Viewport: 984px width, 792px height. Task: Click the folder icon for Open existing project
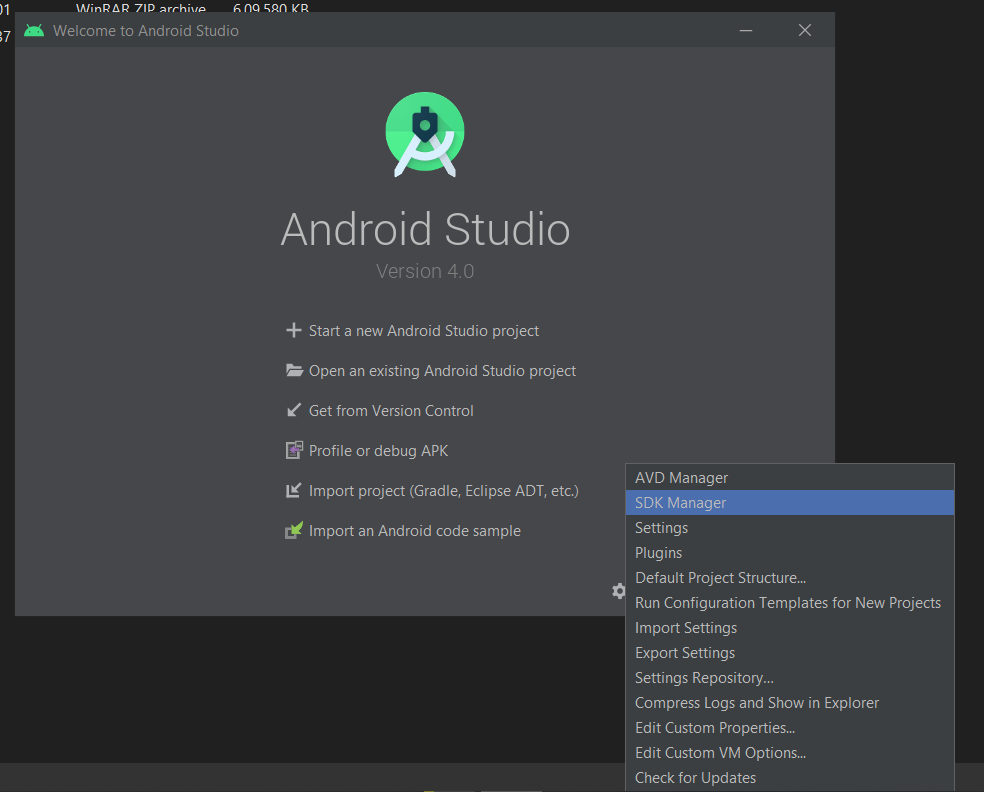tap(294, 370)
